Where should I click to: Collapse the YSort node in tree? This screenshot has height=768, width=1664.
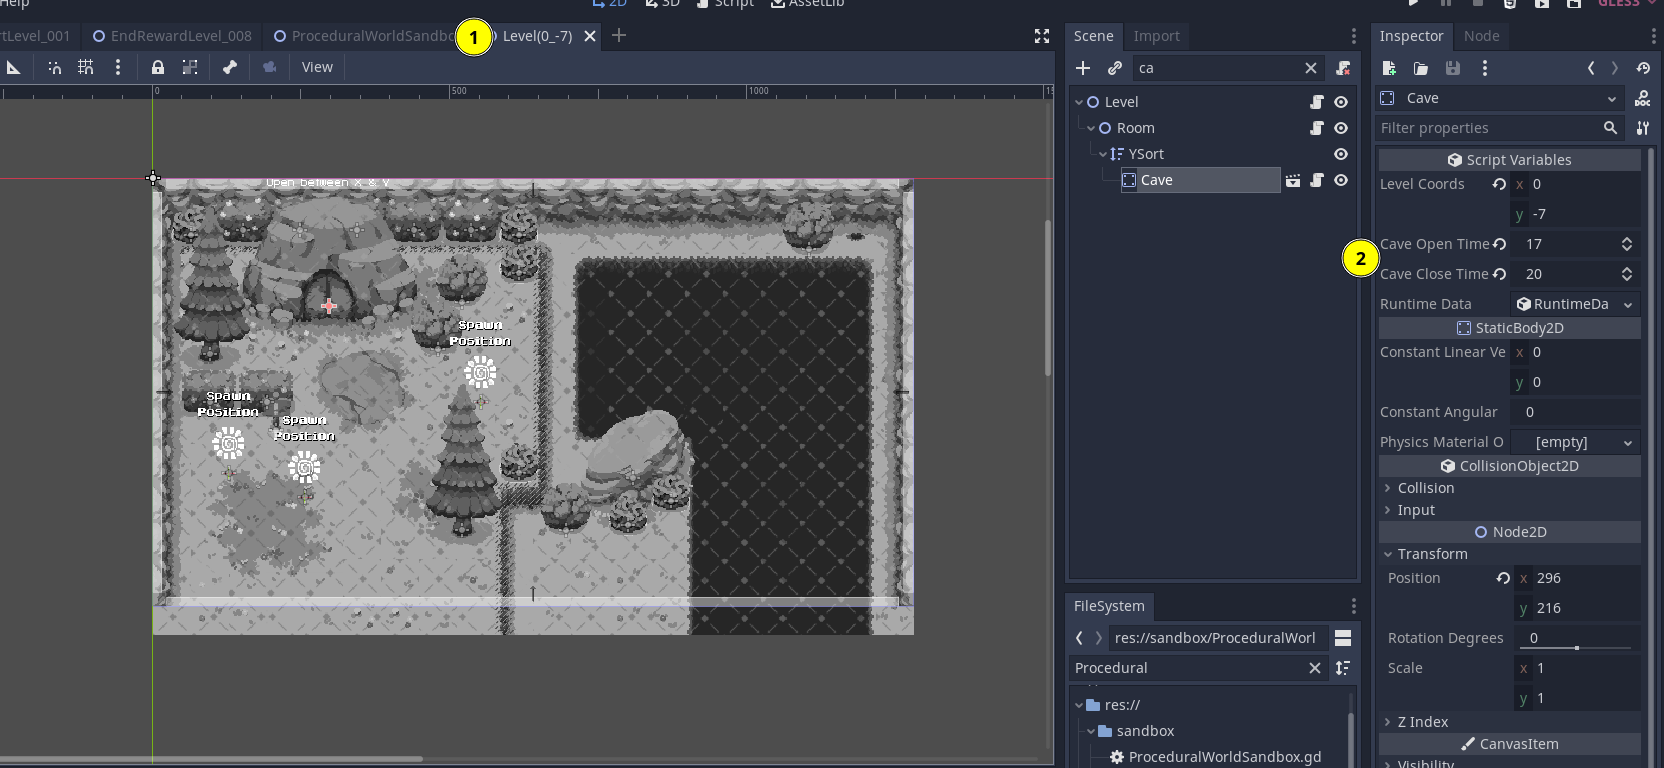(x=1103, y=154)
